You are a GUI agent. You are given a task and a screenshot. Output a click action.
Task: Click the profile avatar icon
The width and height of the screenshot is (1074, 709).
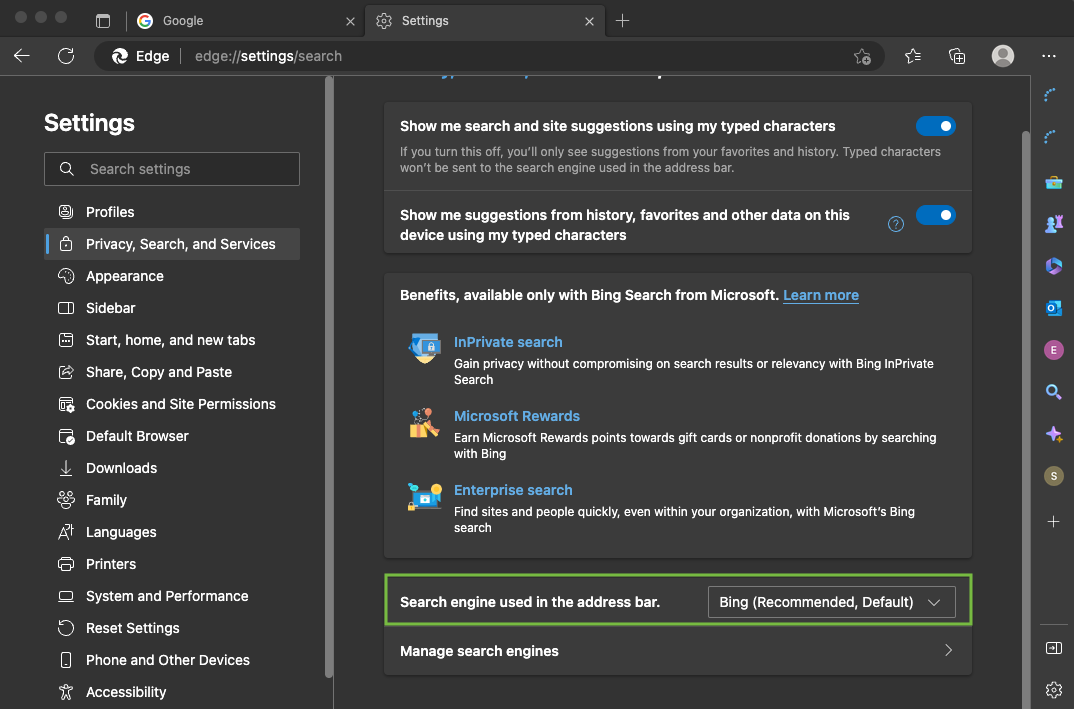pyautogui.click(x=1002, y=56)
